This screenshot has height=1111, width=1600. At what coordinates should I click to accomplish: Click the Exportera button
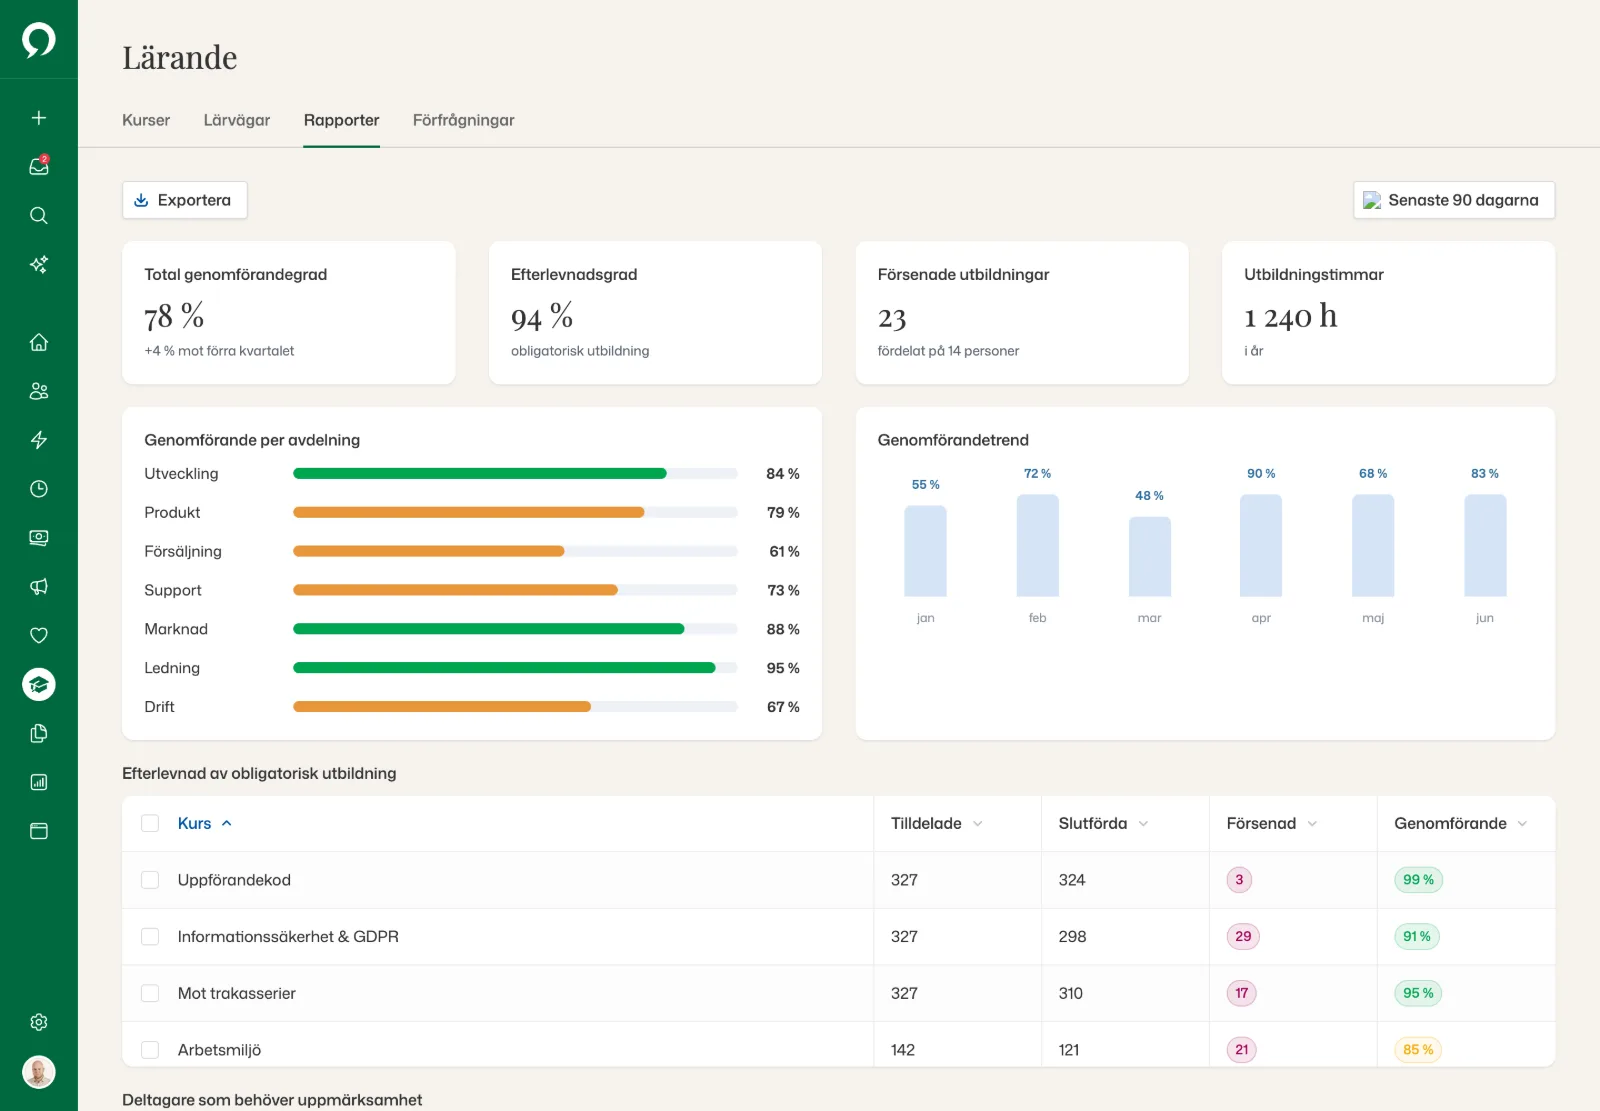click(x=185, y=200)
